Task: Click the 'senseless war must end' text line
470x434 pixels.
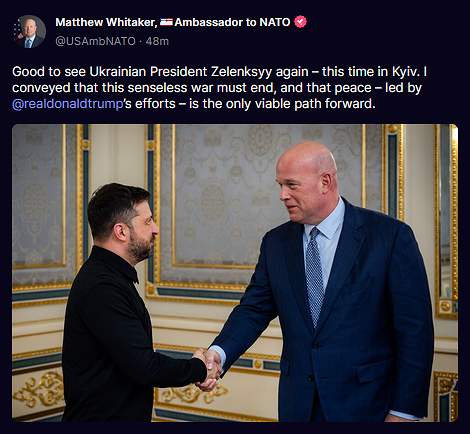Action: click(x=217, y=88)
